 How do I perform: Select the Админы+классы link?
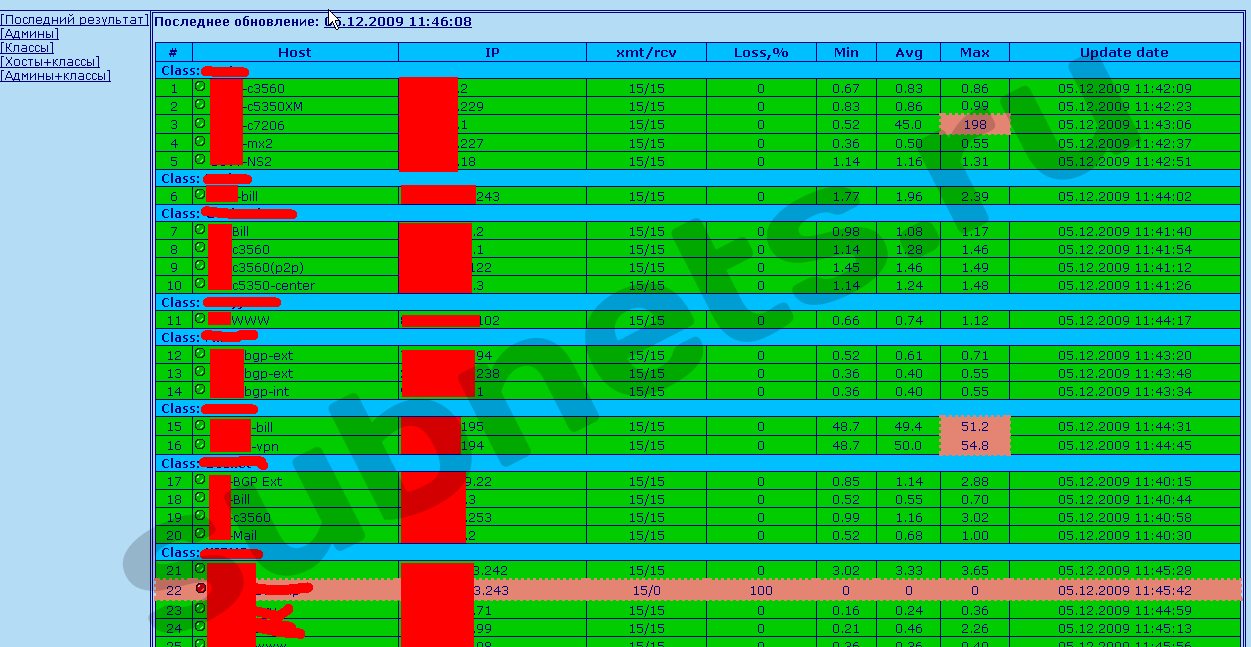pyautogui.click(x=55, y=76)
